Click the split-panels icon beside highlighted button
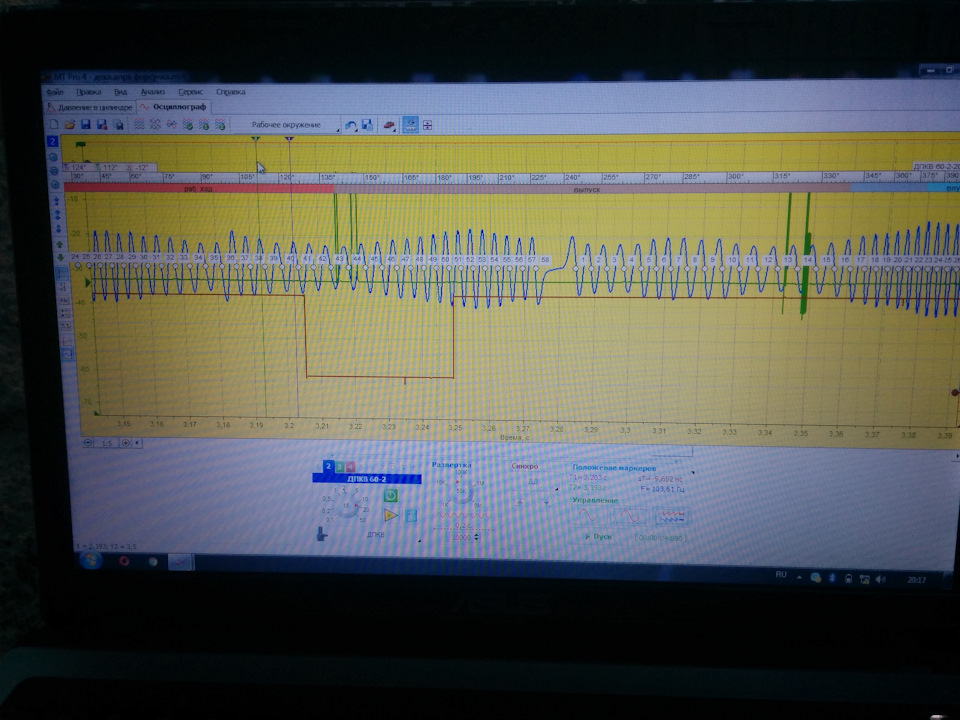 pyautogui.click(x=427, y=125)
